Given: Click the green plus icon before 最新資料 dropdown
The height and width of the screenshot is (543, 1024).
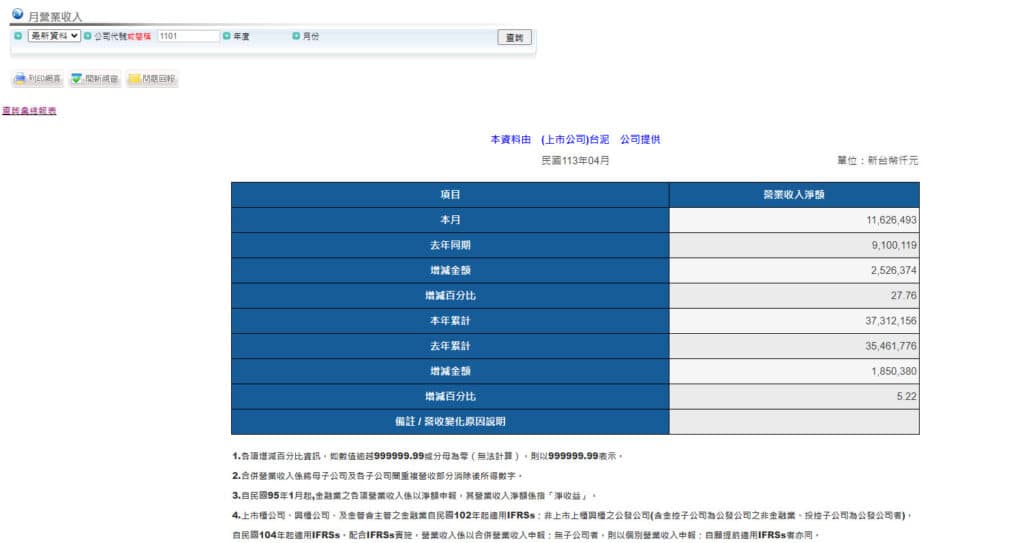Looking at the screenshot, I should [18, 36].
